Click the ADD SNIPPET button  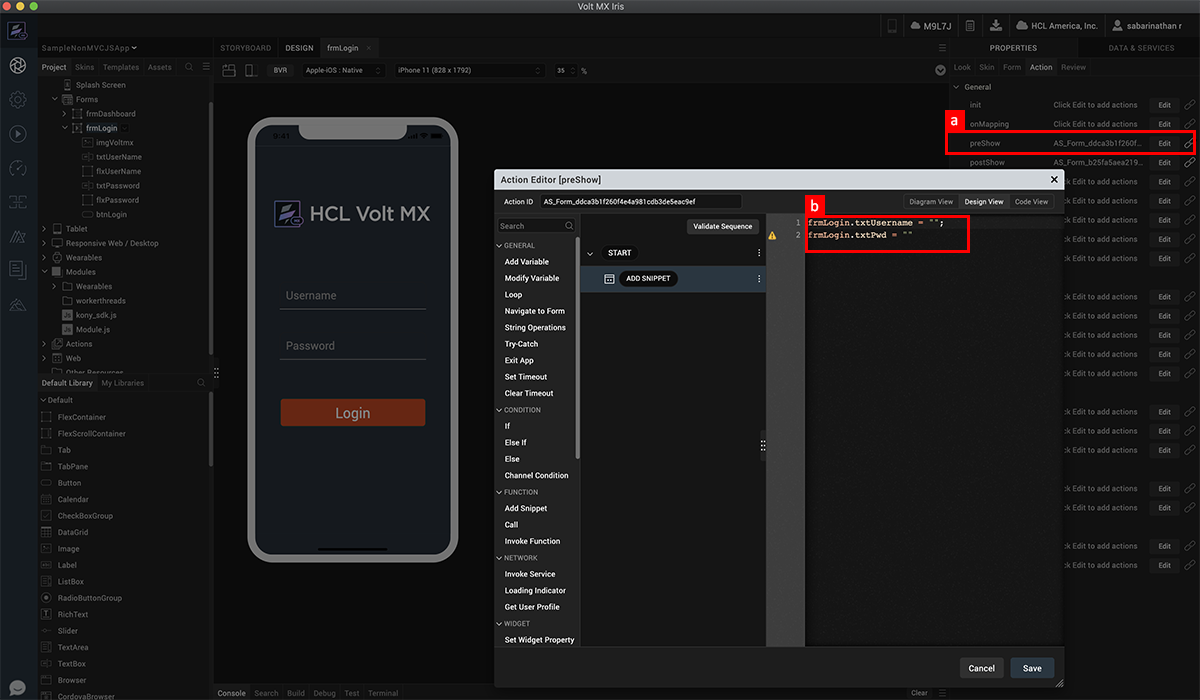[x=649, y=279]
